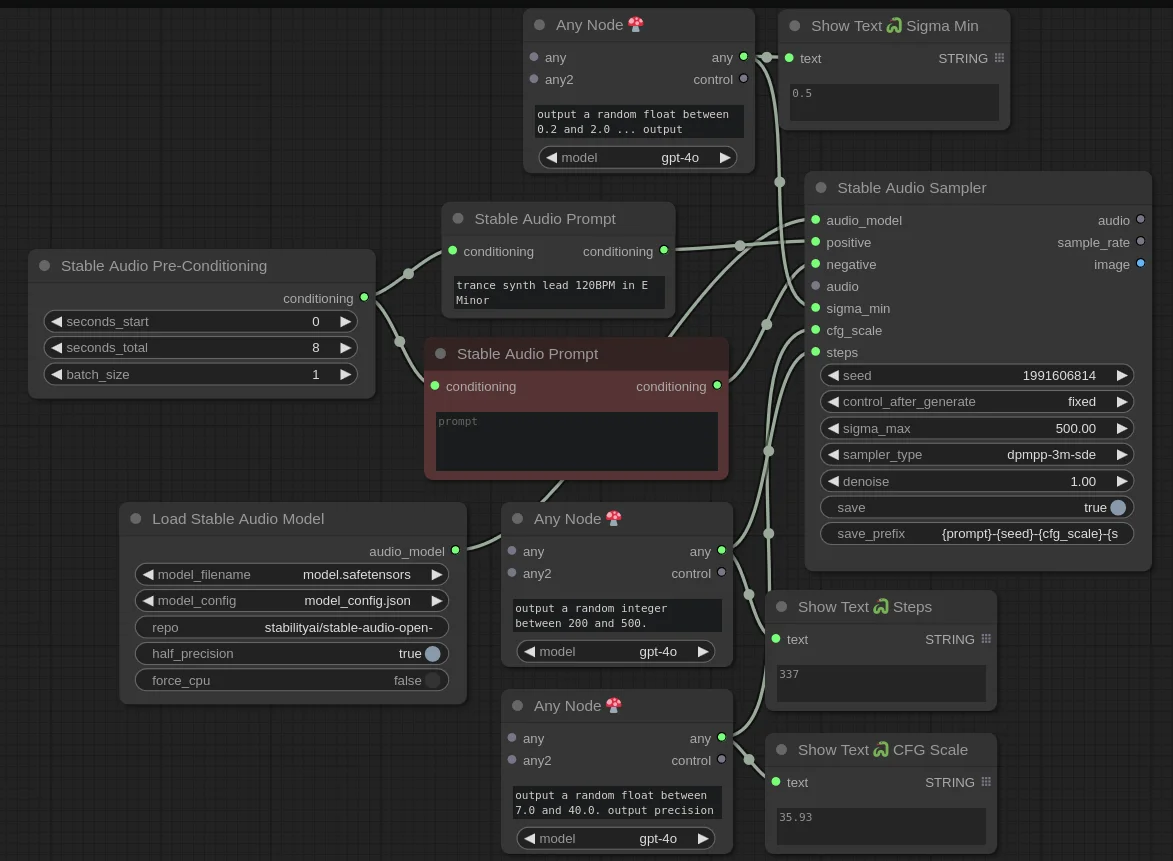Click the STRING output grid icon on Show Text Steps
The height and width of the screenshot is (861, 1173).
point(986,639)
